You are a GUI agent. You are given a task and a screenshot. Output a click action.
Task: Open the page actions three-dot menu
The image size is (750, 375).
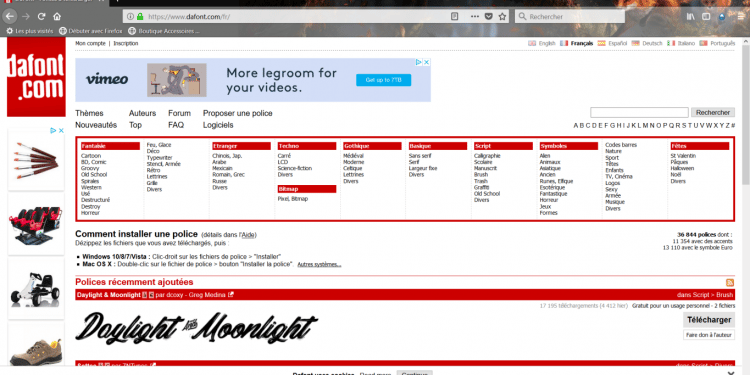(474, 16)
